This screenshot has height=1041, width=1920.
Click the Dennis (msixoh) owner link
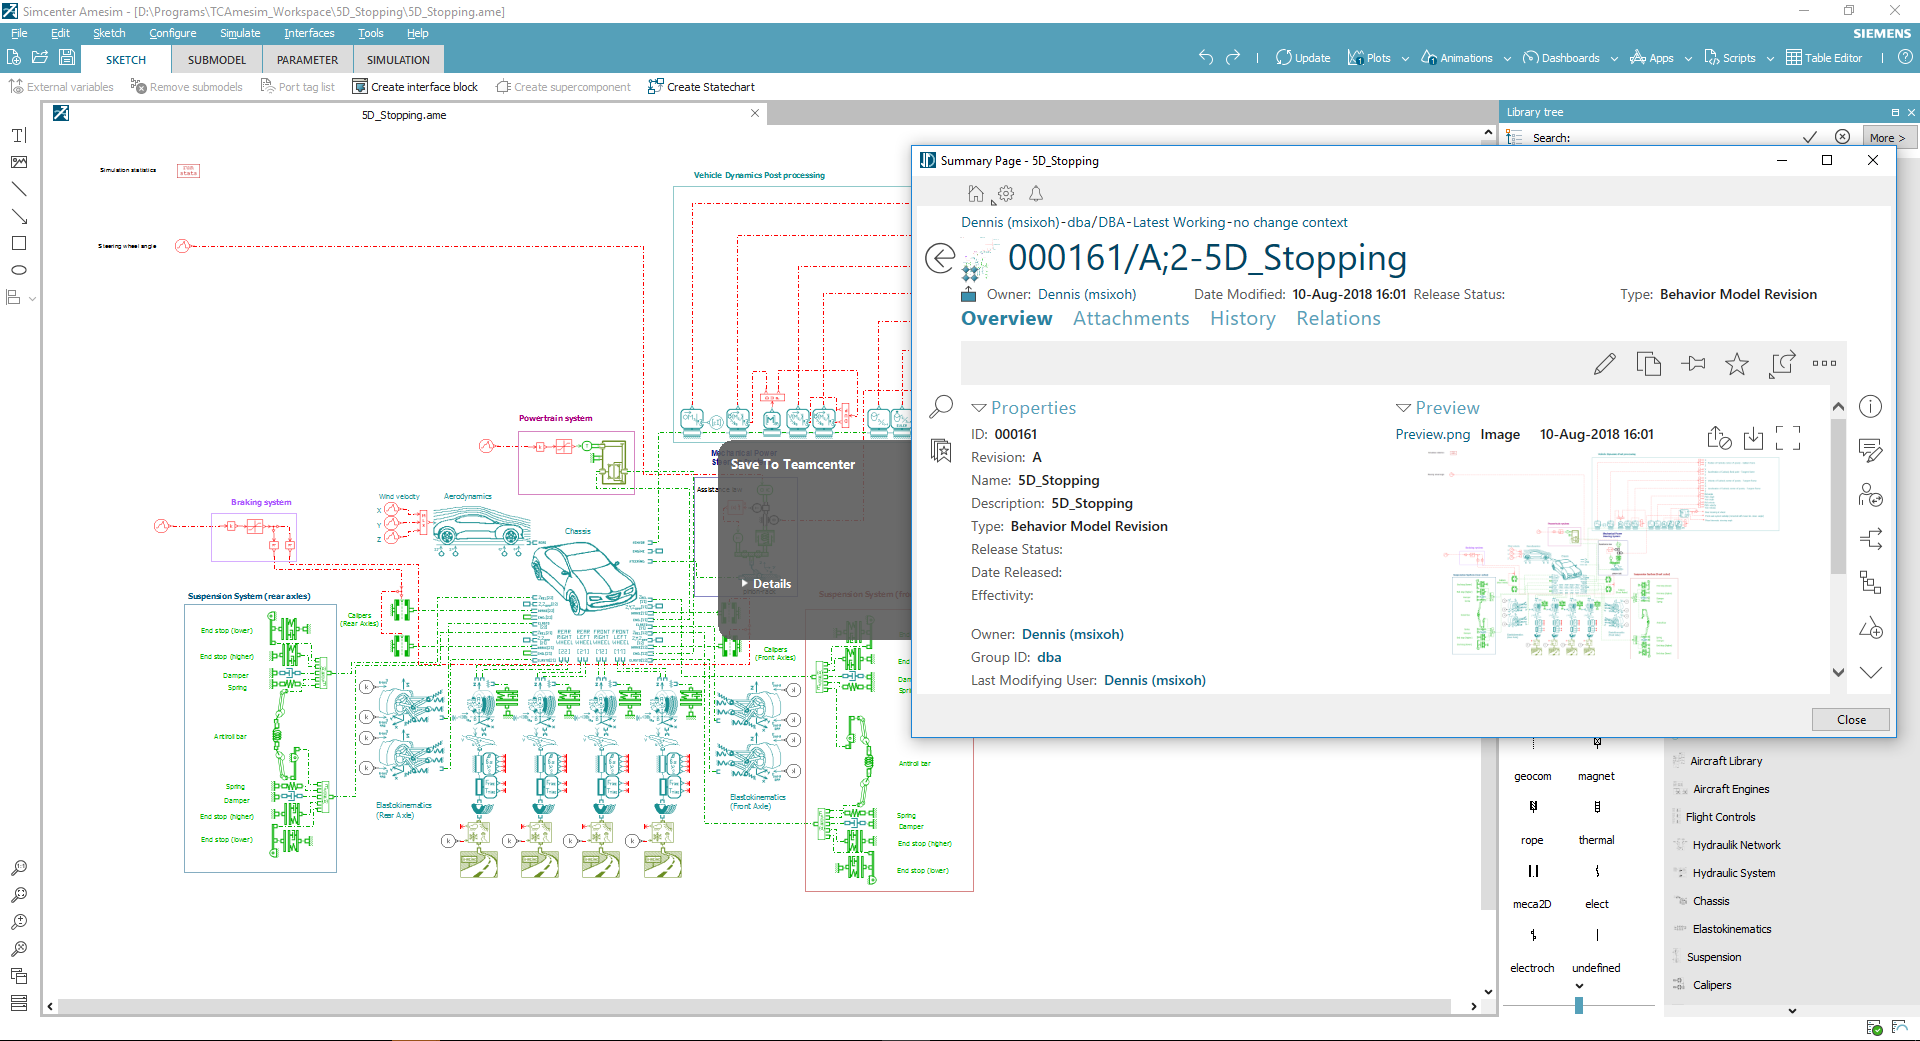[x=1087, y=294]
